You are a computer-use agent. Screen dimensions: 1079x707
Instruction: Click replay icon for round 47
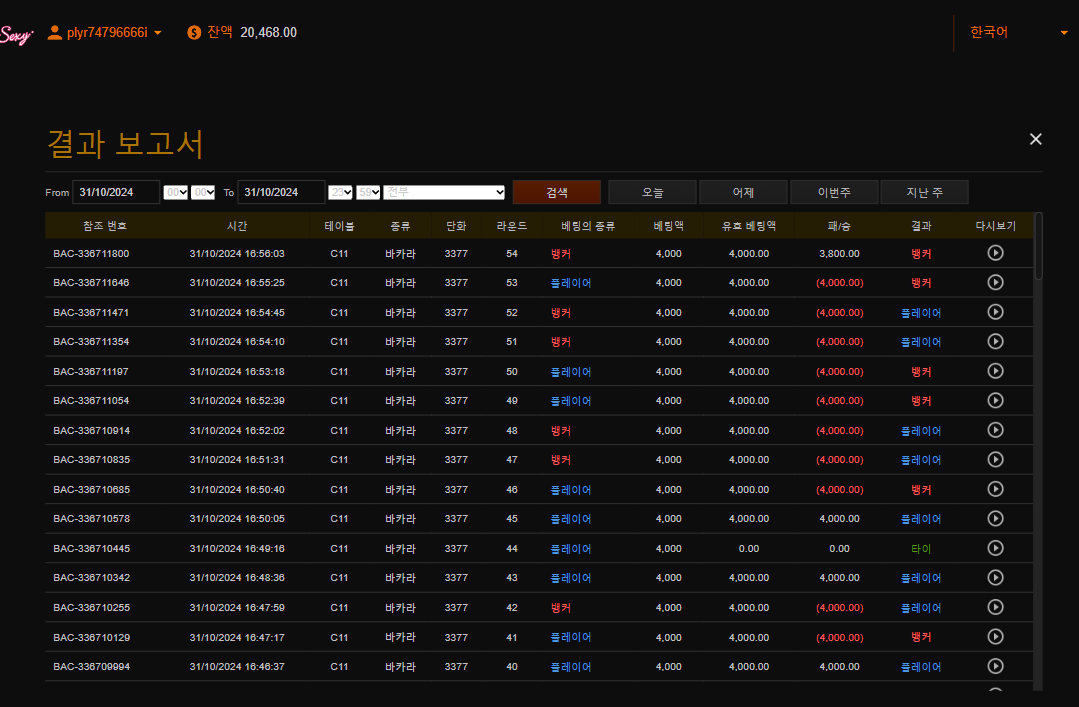[995, 459]
